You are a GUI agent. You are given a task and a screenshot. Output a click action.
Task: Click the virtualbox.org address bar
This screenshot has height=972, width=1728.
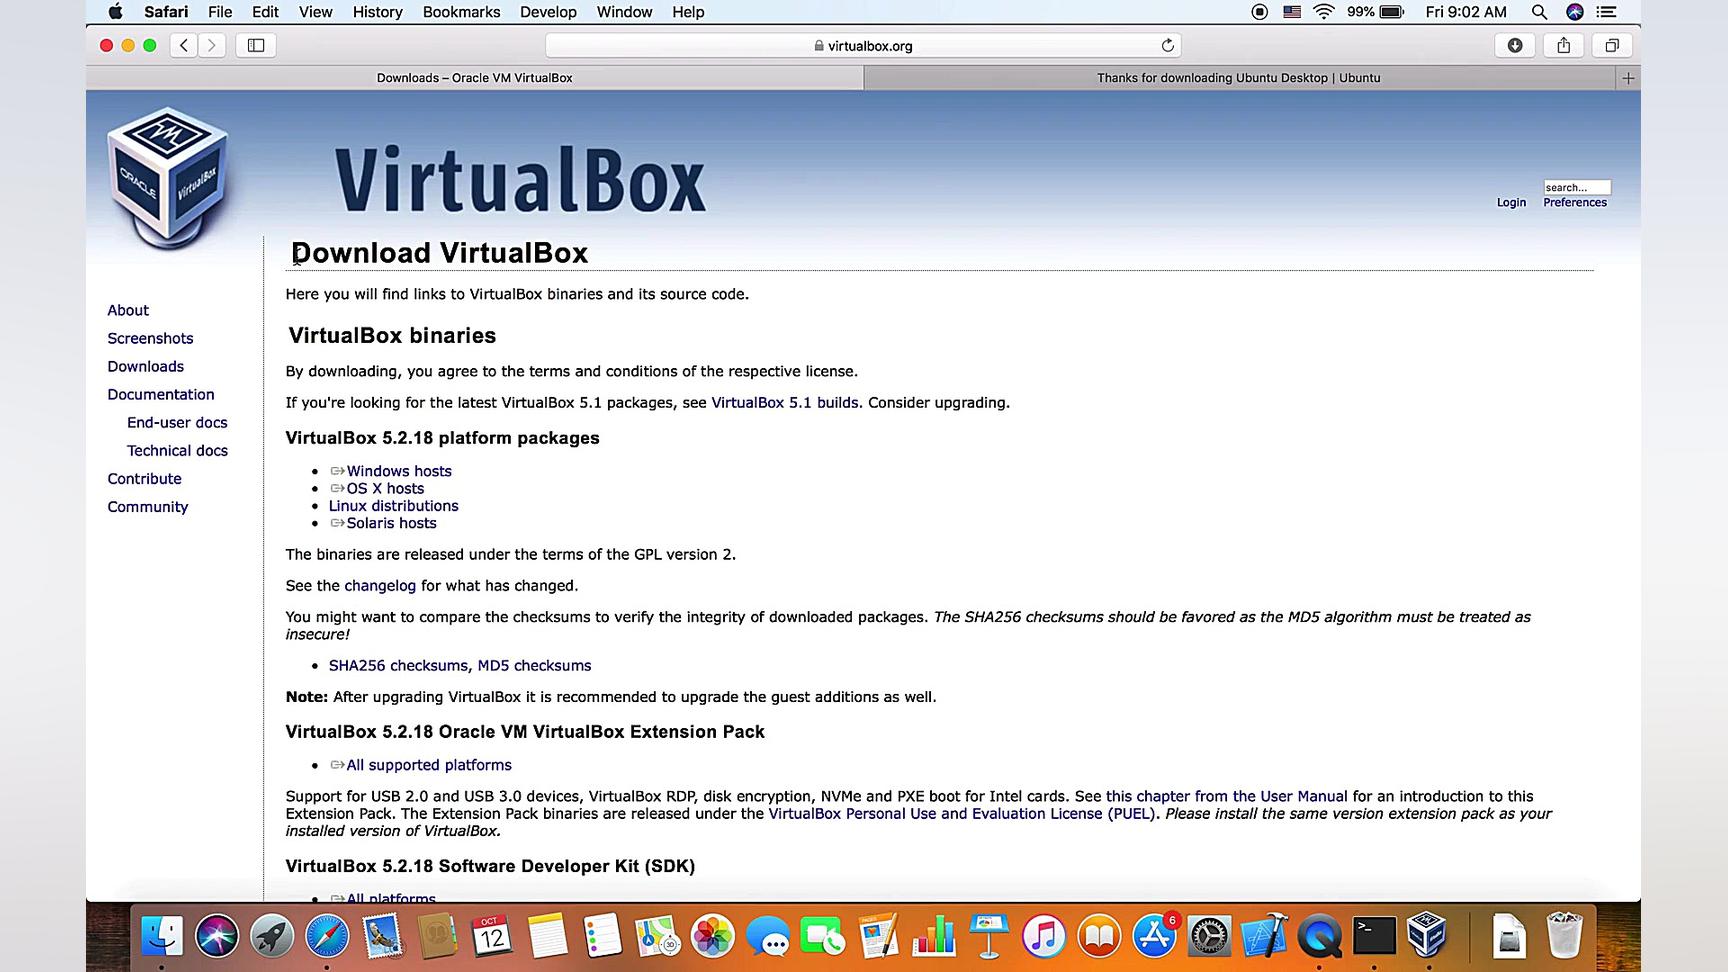[x=863, y=45]
